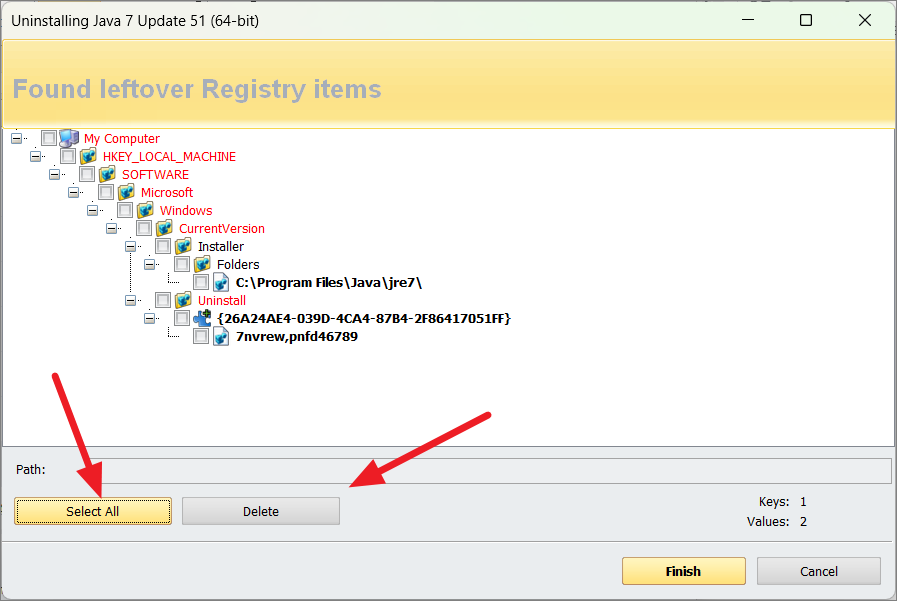Click the 7nvrew,pnfd46789 value icon

pyautogui.click(x=221, y=336)
